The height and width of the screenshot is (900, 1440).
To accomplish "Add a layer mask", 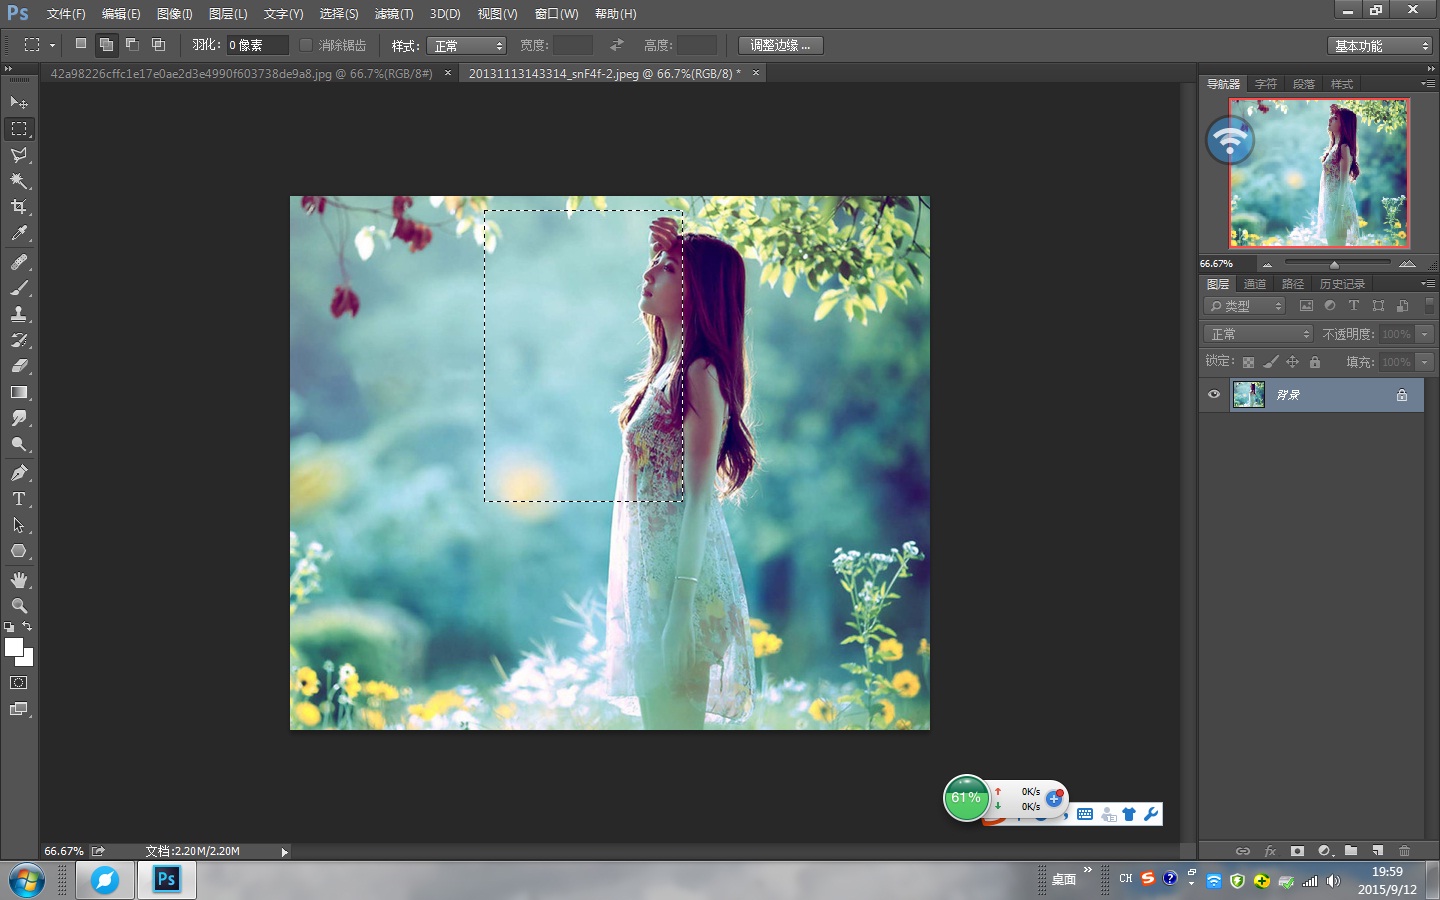I will pos(1297,851).
